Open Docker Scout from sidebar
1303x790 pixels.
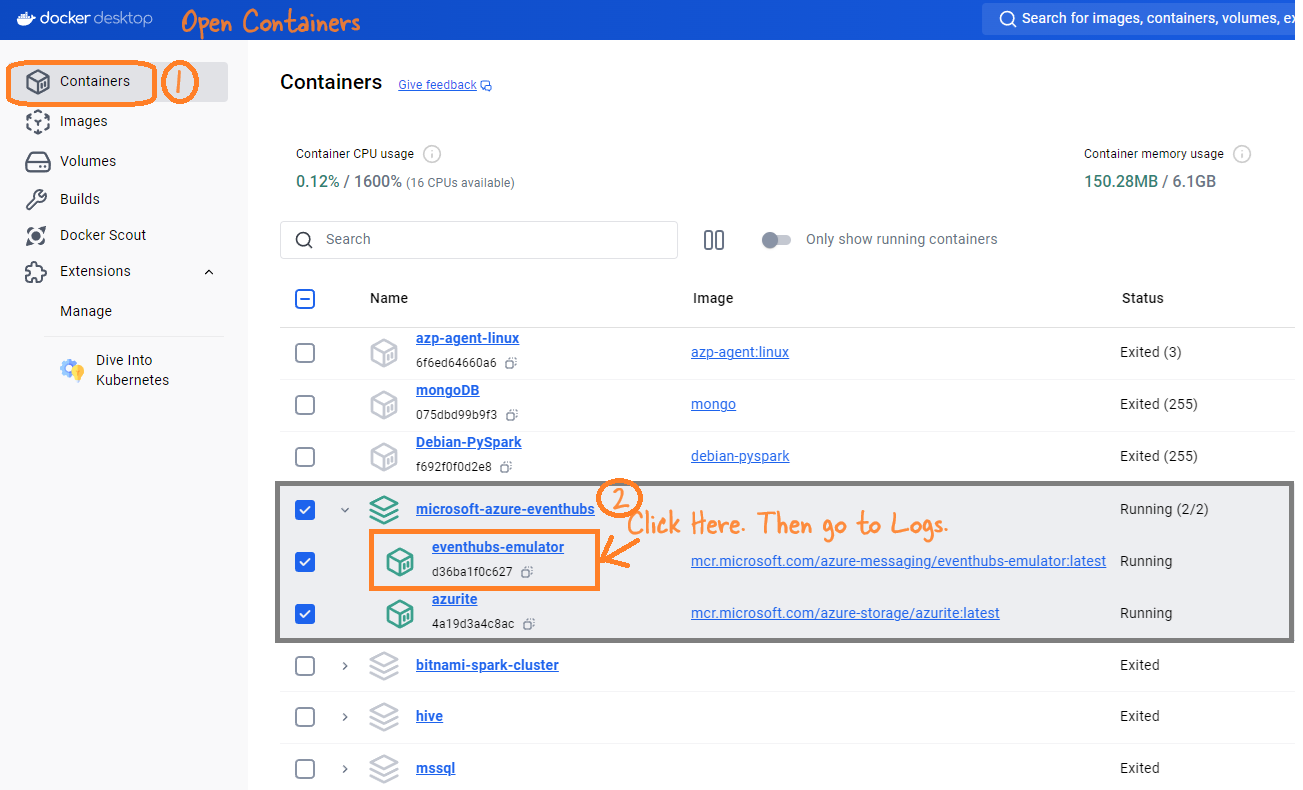pos(102,235)
